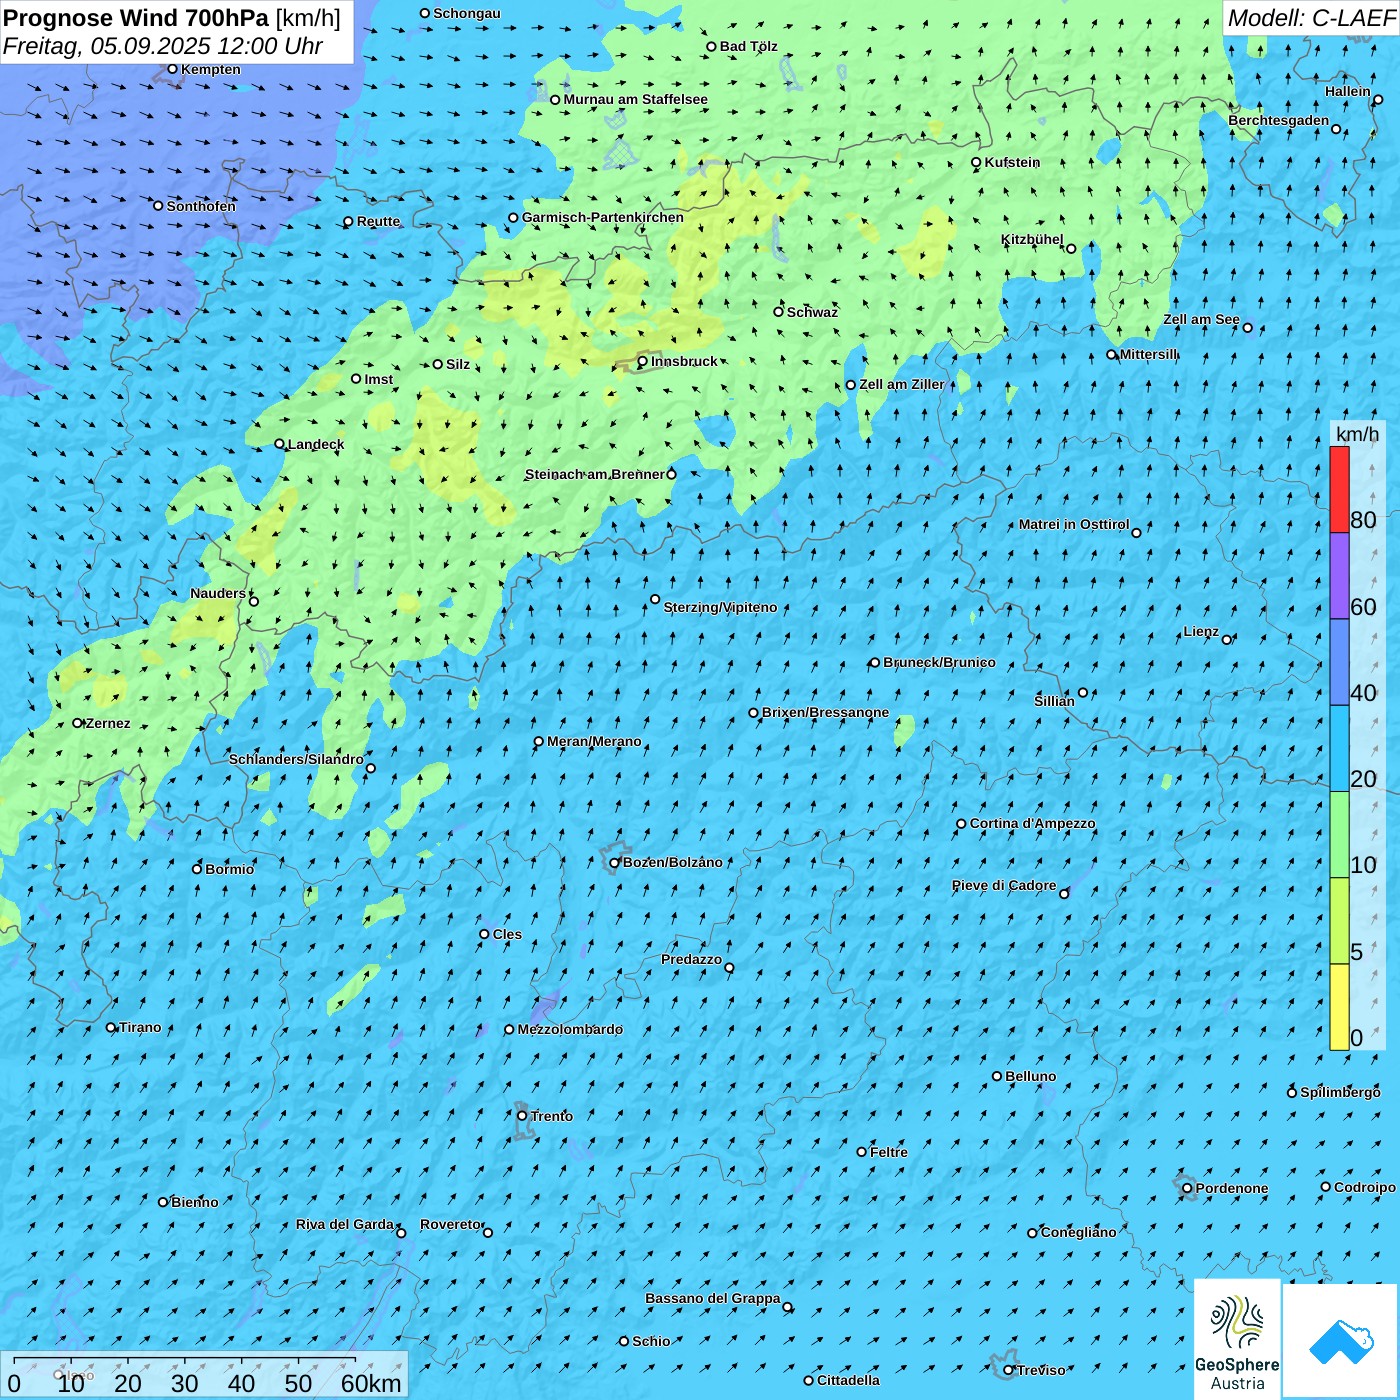Click the 'Steinach am Brenner' label
Image resolution: width=1400 pixels, height=1400 pixels.
(x=594, y=474)
